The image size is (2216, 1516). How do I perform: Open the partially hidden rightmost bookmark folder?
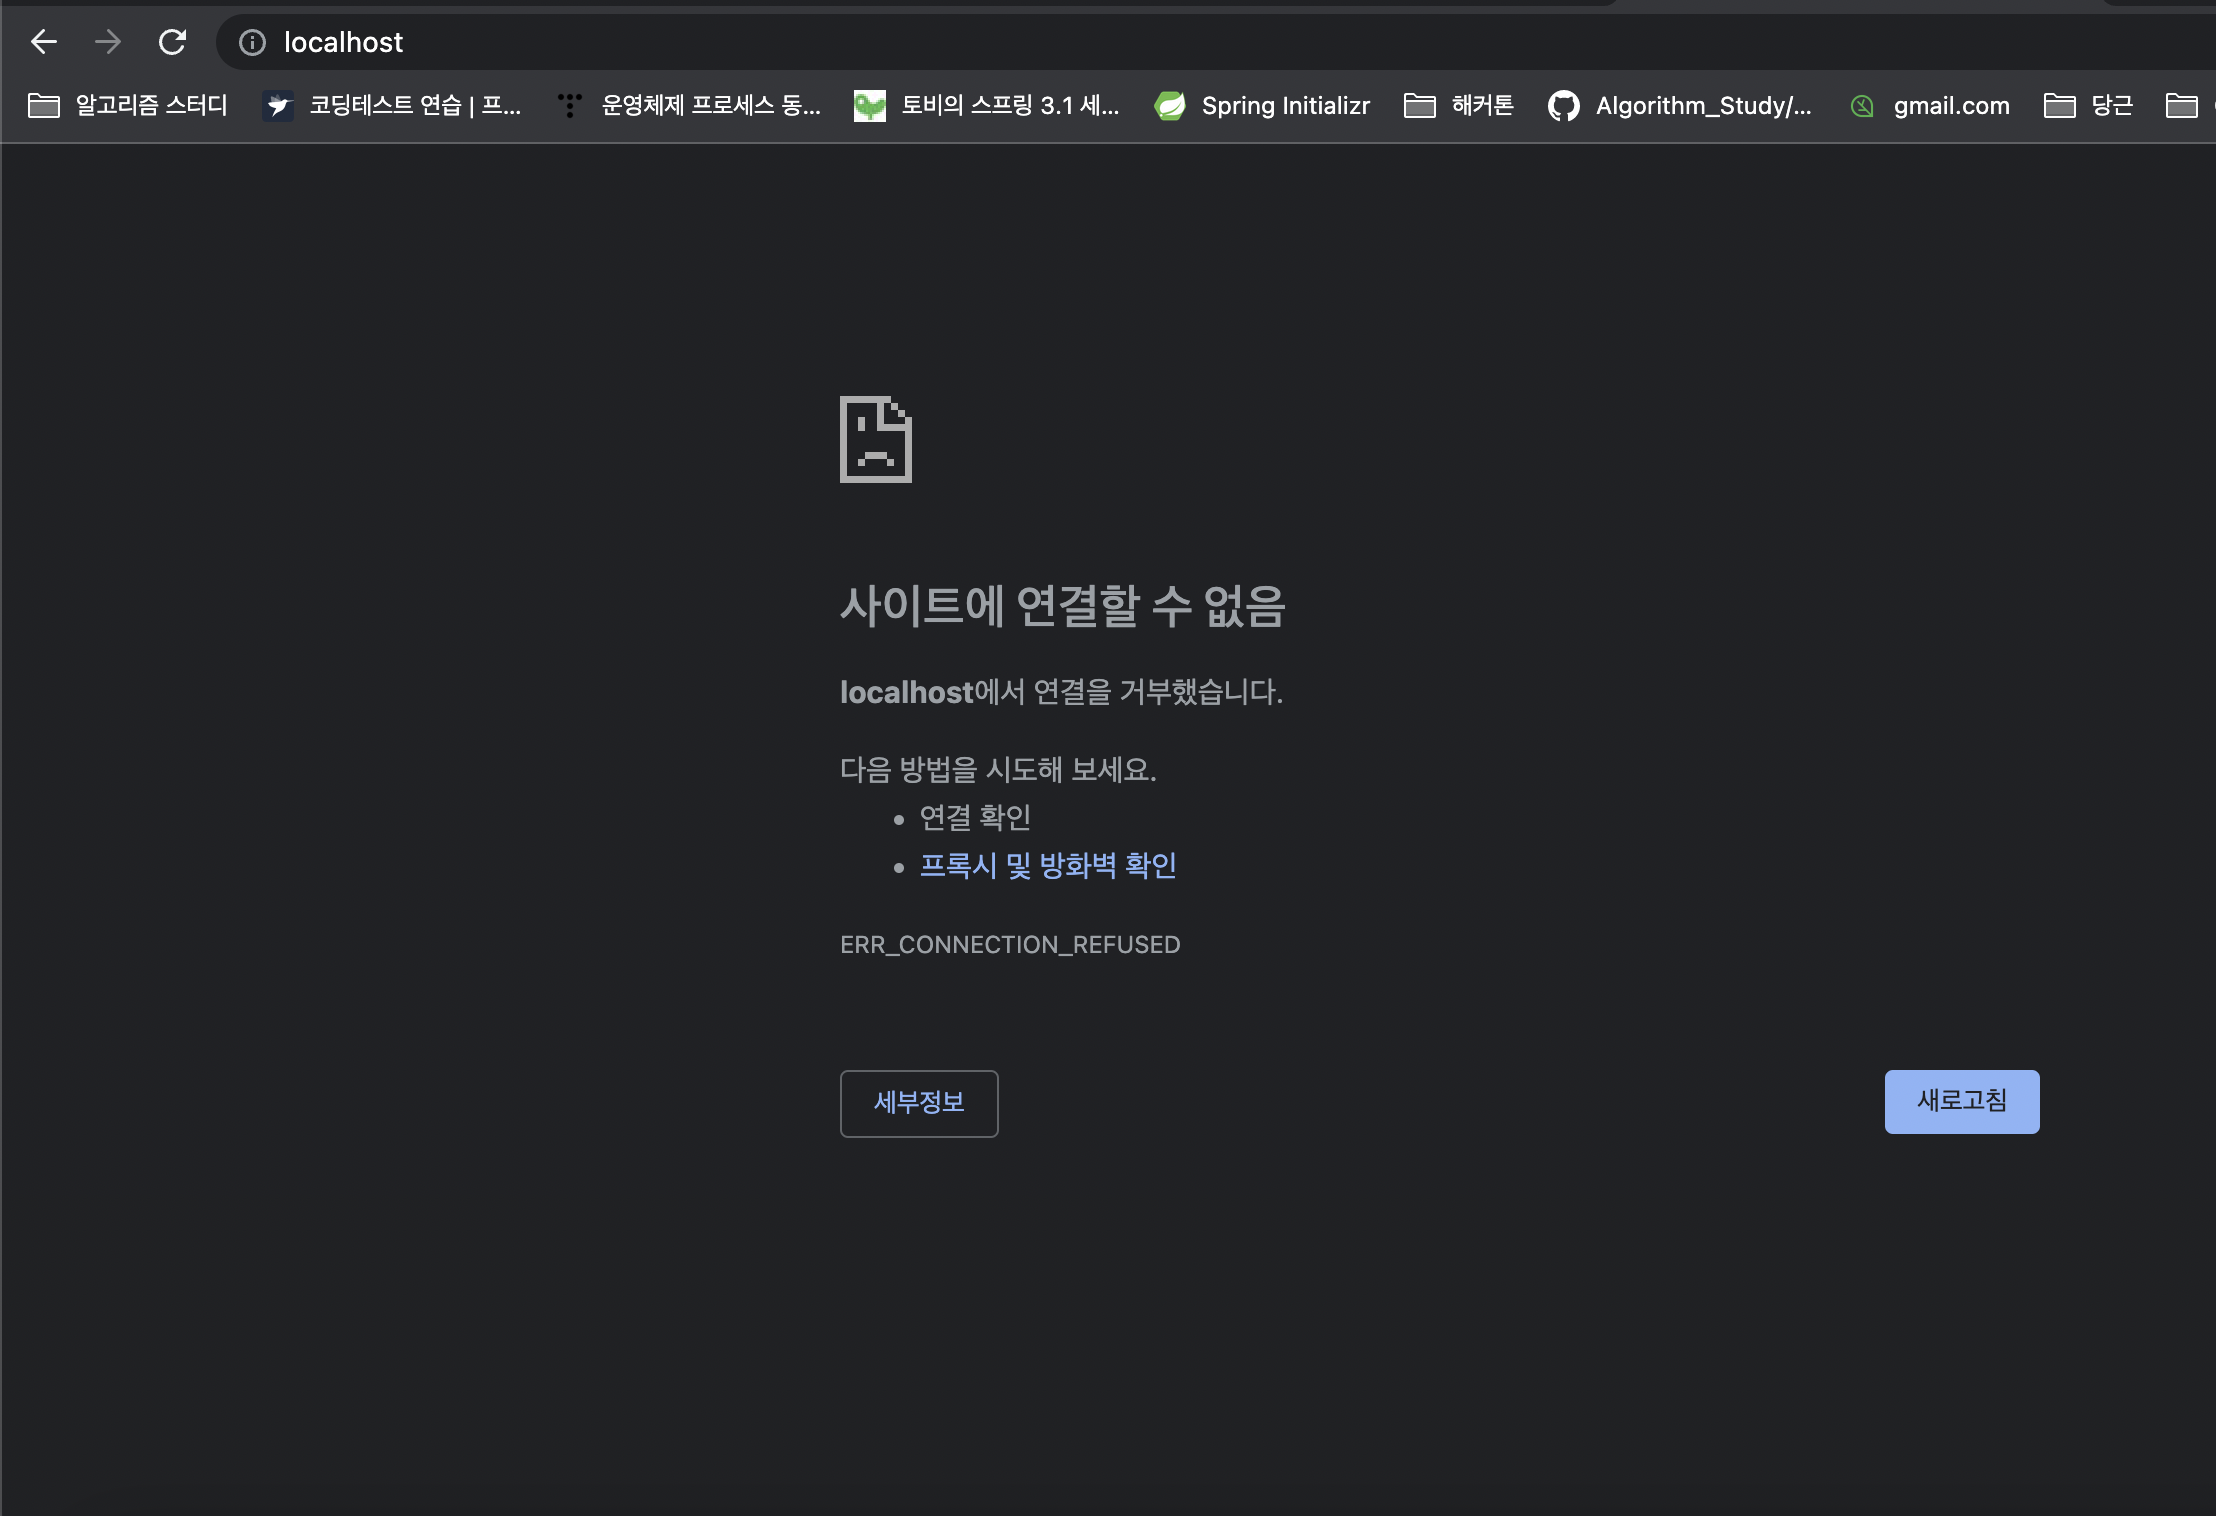coord(2184,105)
